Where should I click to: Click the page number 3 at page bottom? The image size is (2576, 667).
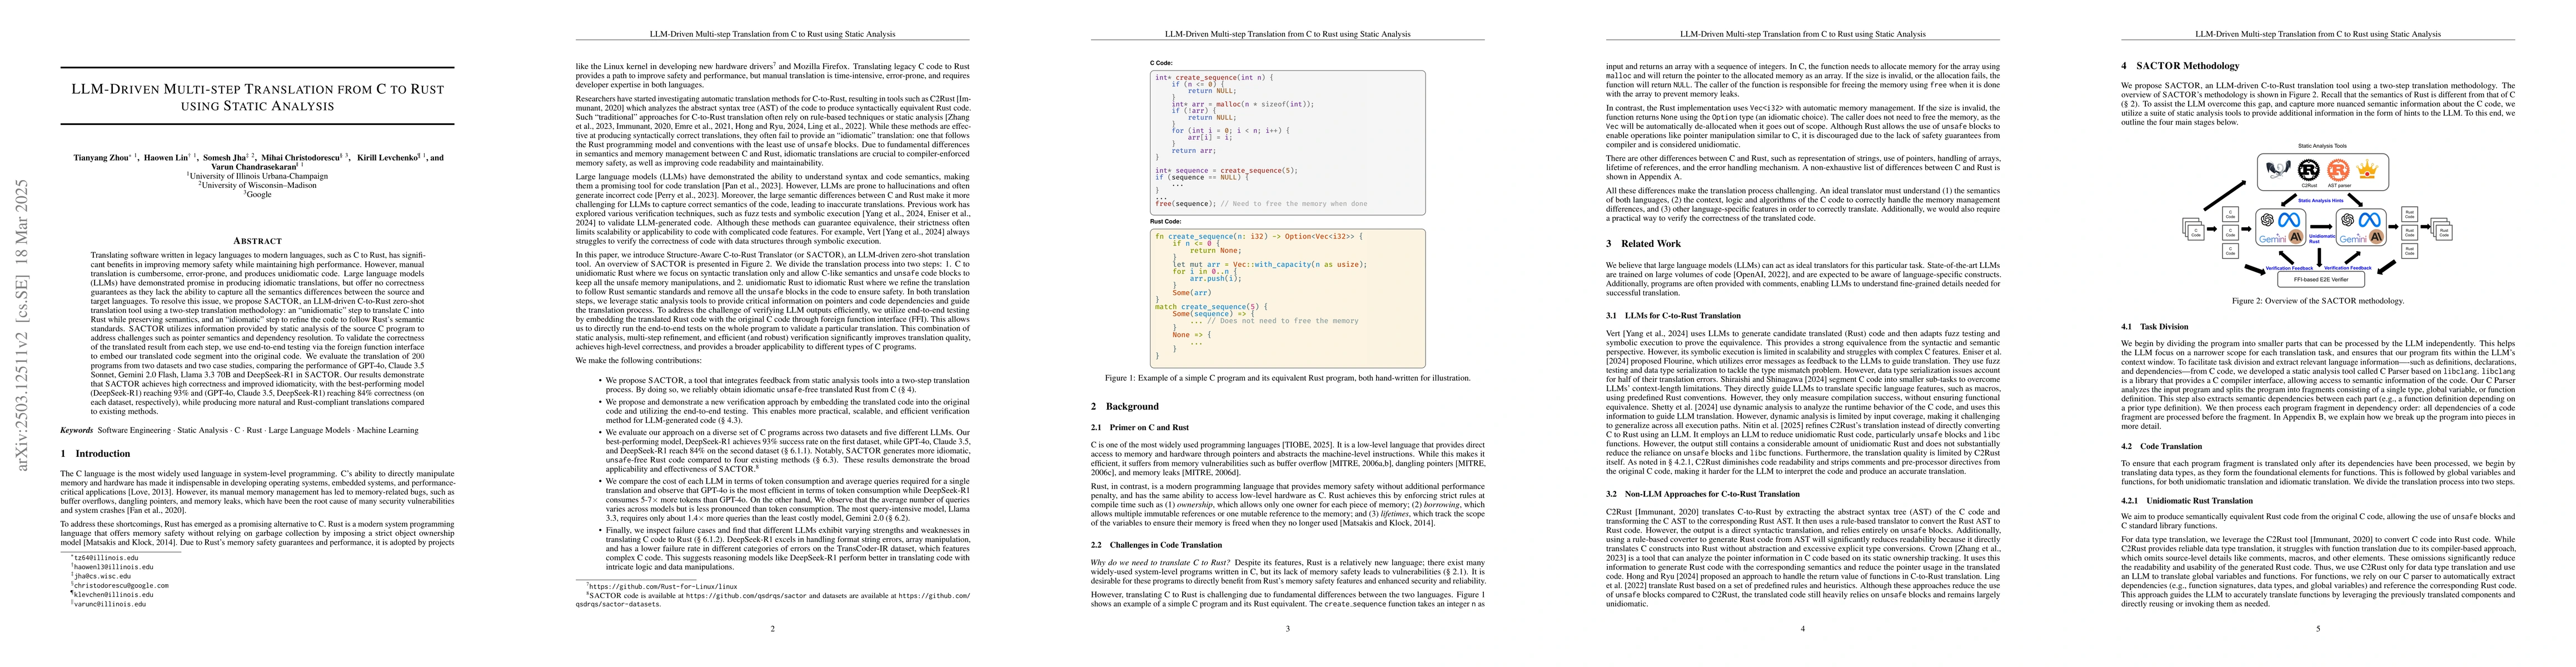(1288, 628)
